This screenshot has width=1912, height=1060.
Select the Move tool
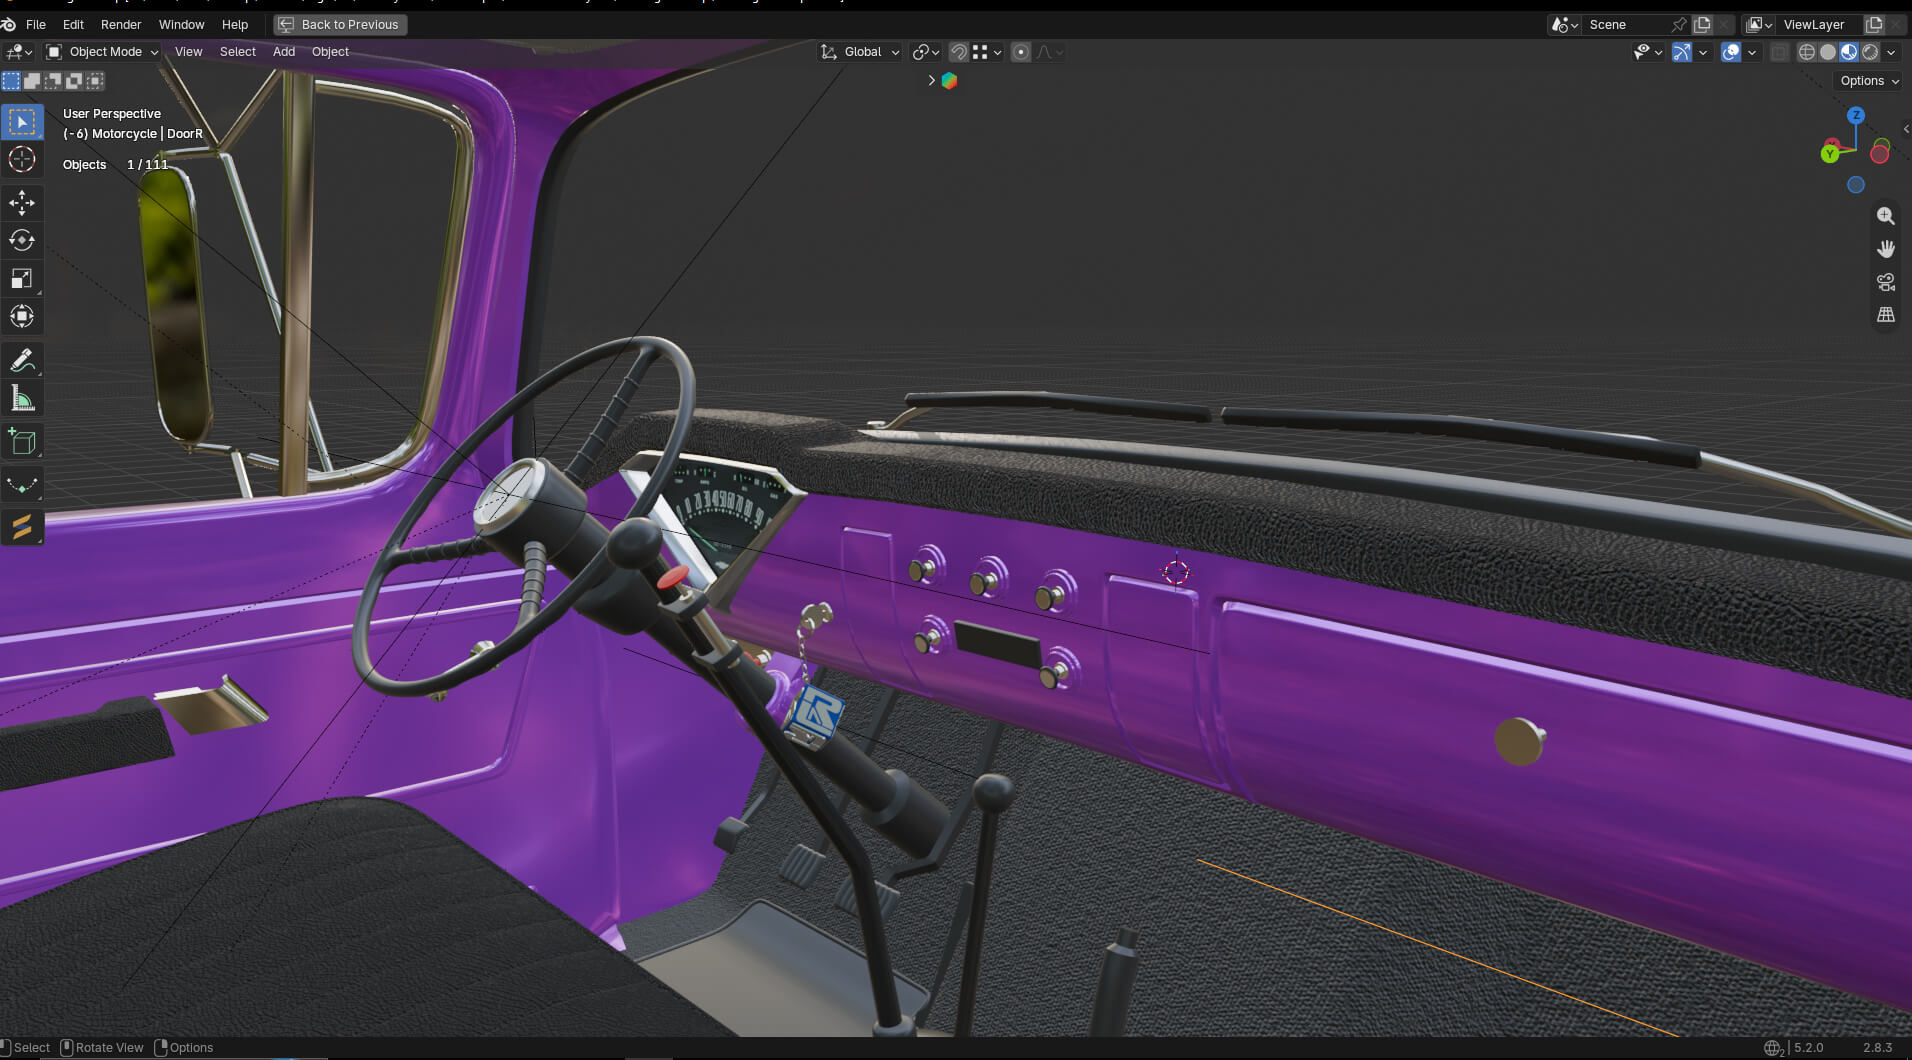(22, 203)
